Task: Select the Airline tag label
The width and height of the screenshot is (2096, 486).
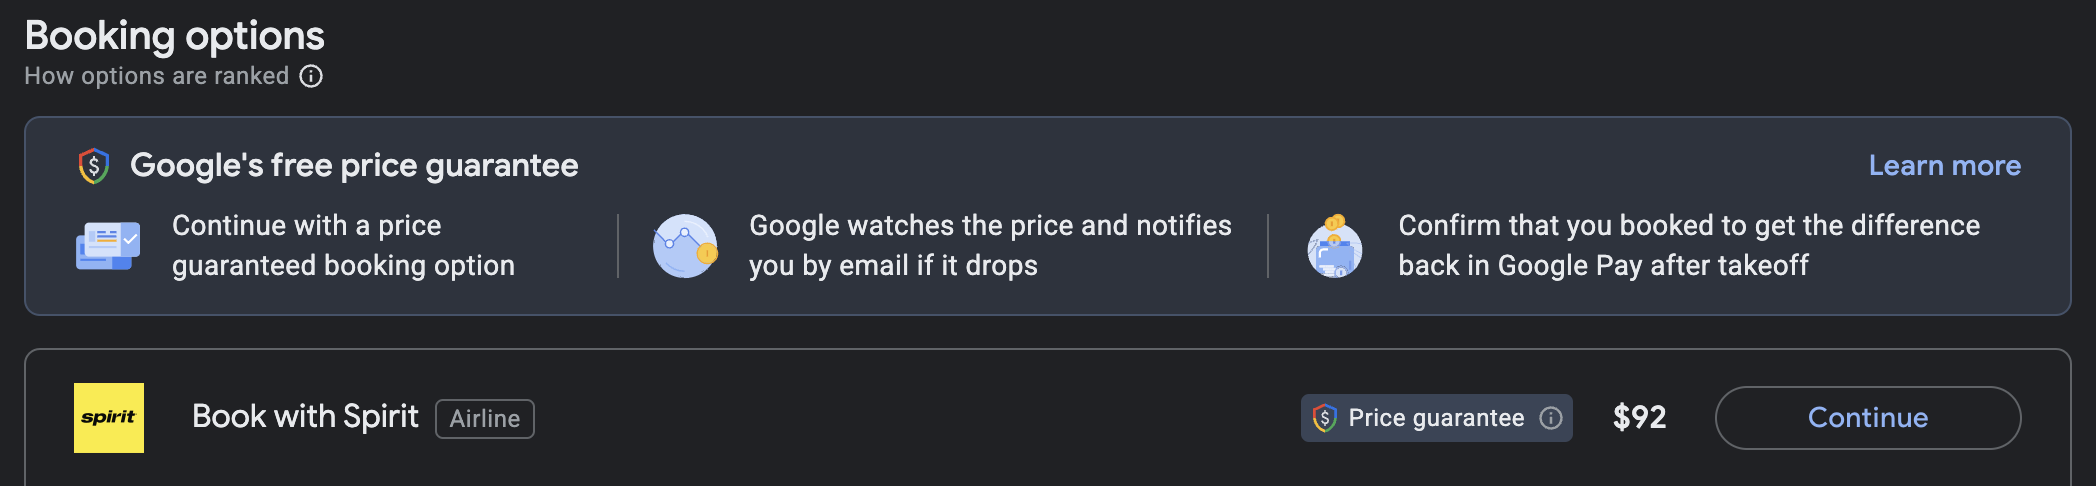Action: 485,419
